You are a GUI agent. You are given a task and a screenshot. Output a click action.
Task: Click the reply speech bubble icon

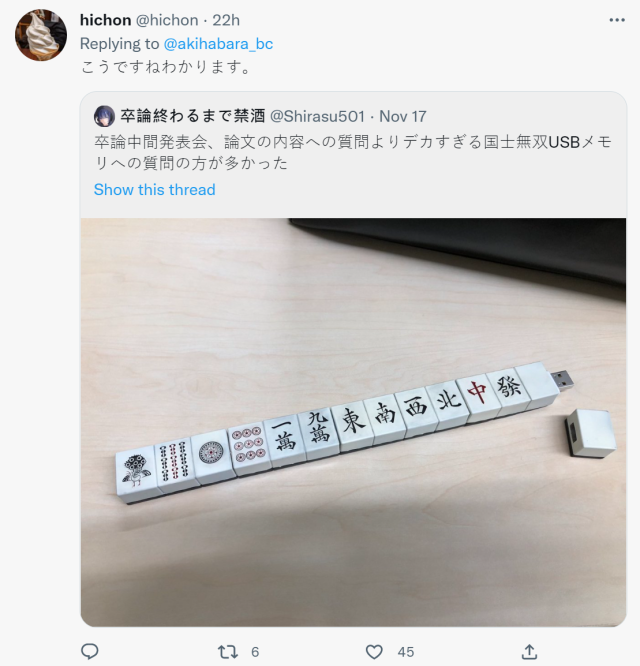[90, 651]
